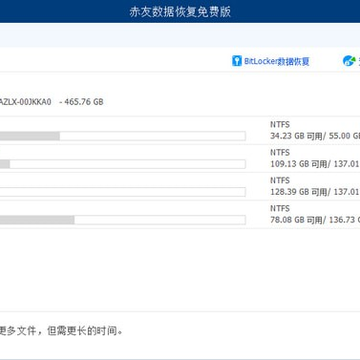
Task: Select the partition with 109.13 GB free
Action: pos(180,158)
